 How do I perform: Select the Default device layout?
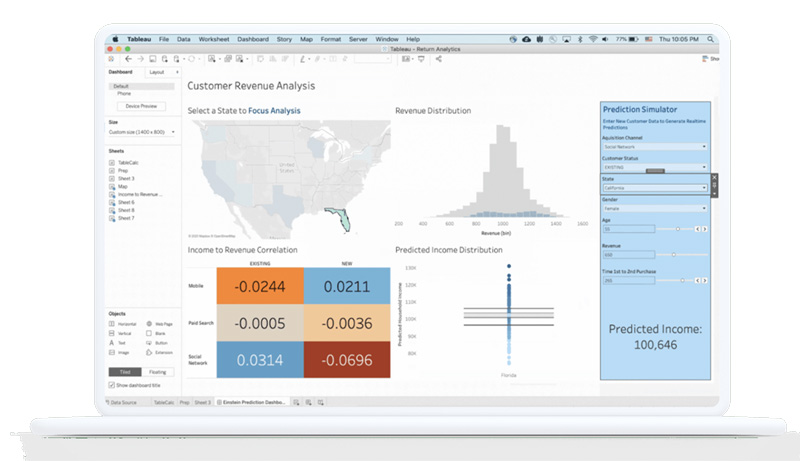pos(142,86)
